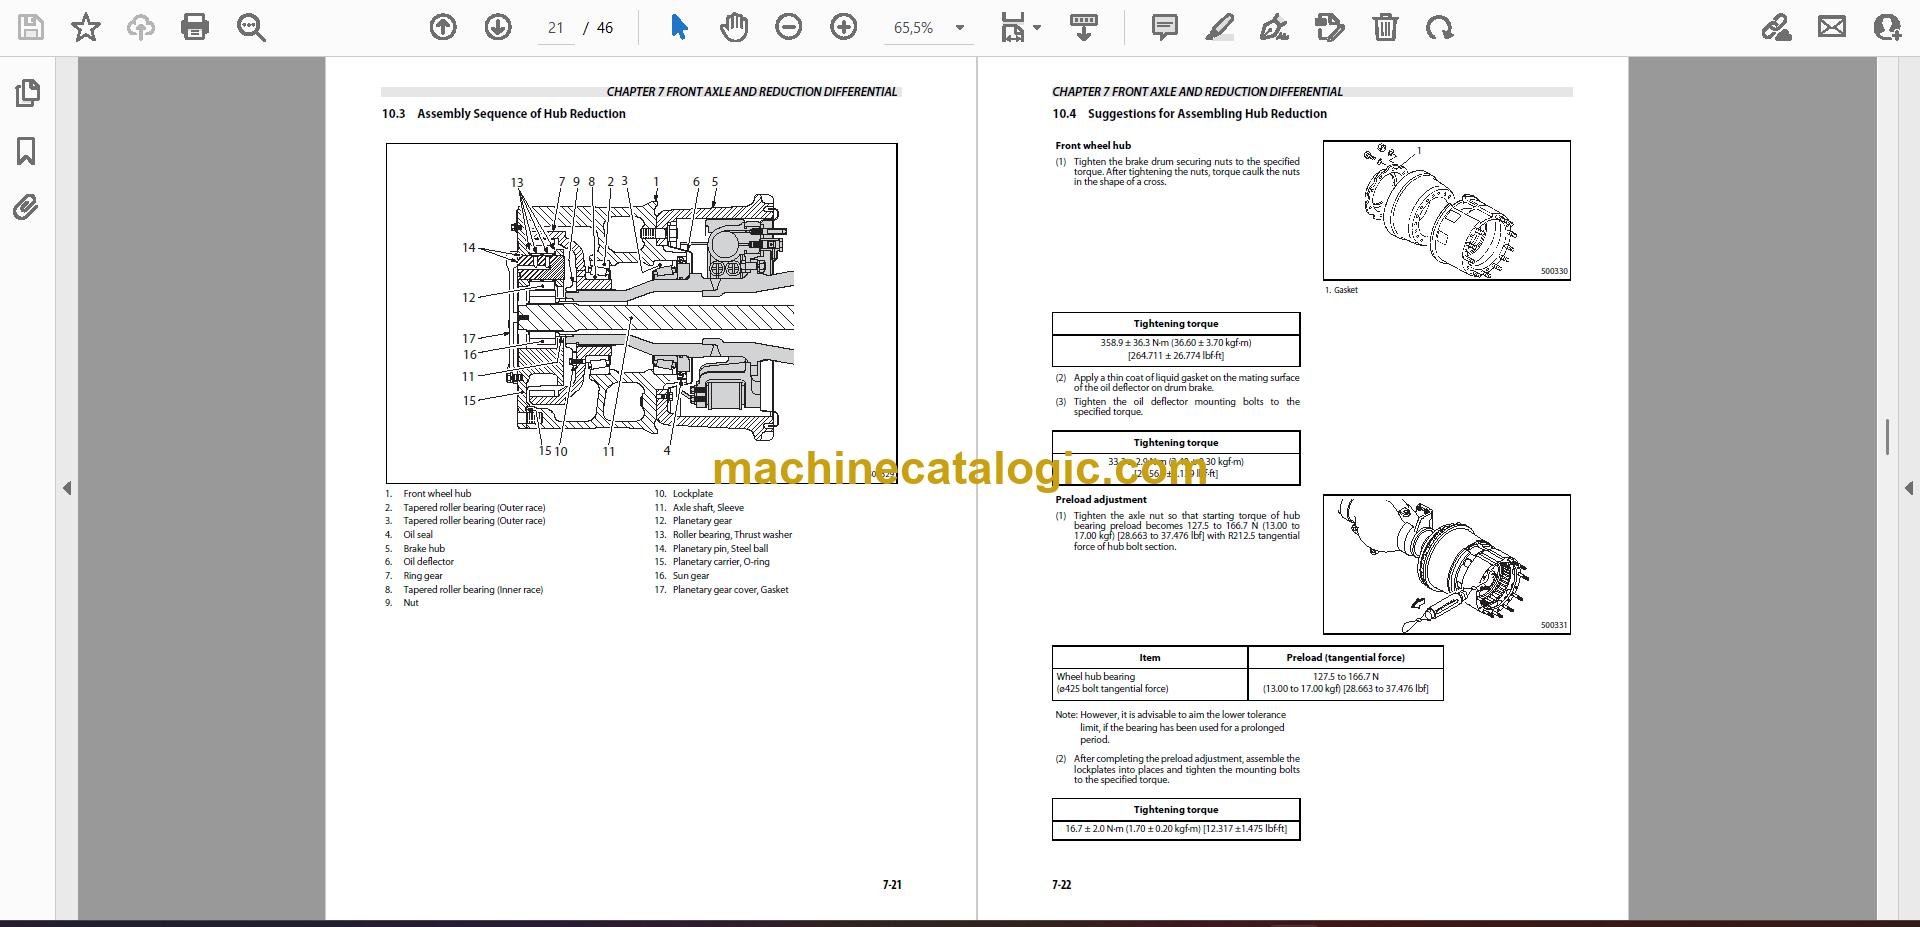
Task: Click the scrolling mode download icon
Action: [x=1084, y=27]
